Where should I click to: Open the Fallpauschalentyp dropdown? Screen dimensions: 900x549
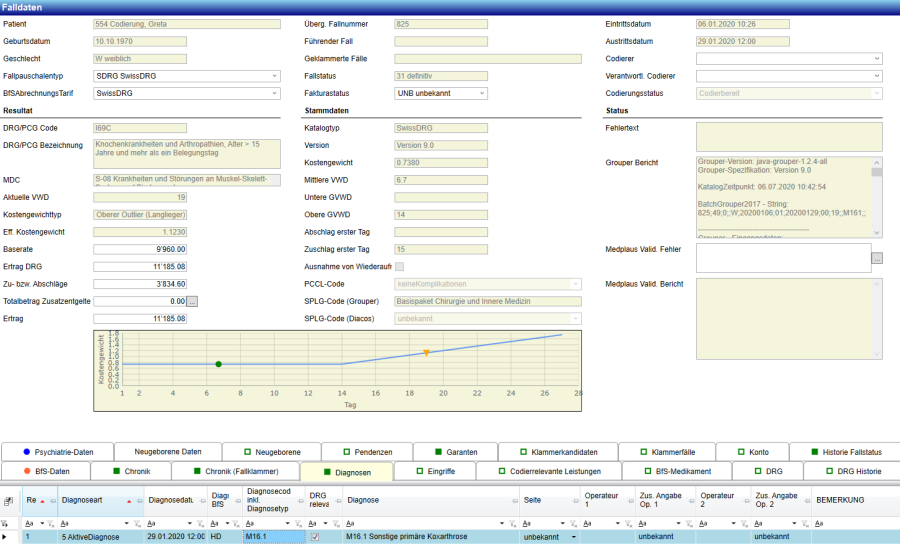[275, 76]
